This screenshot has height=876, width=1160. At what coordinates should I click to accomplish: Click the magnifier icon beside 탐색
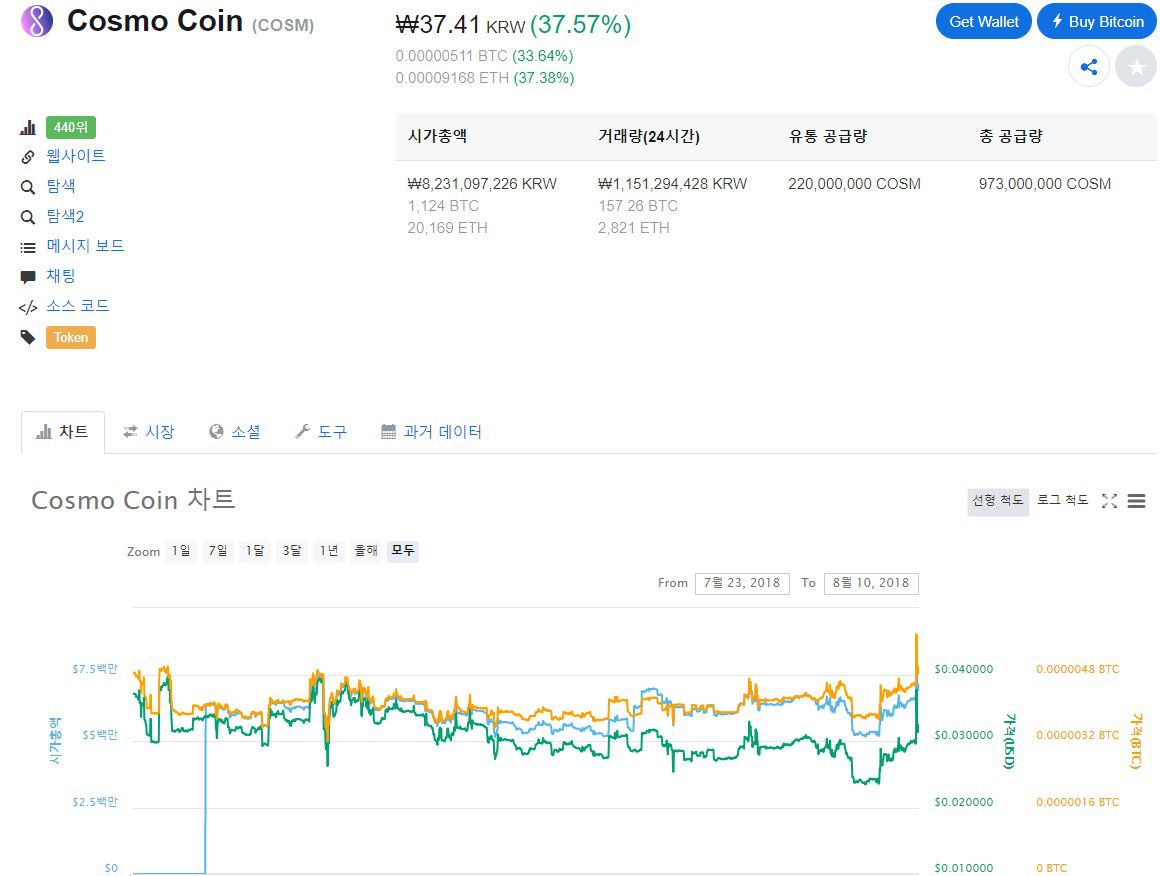tap(27, 187)
